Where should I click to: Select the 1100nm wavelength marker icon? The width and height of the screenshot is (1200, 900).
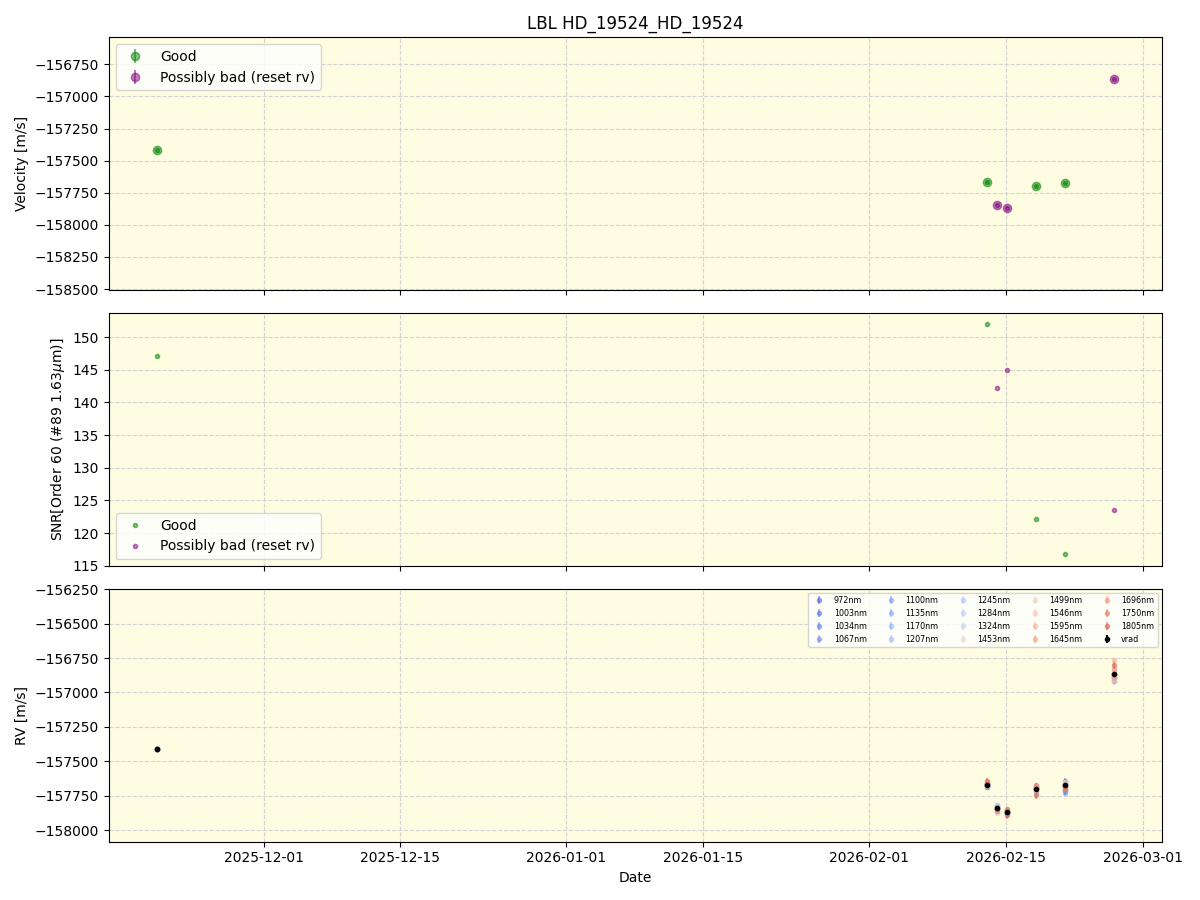[x=891, y=600]
